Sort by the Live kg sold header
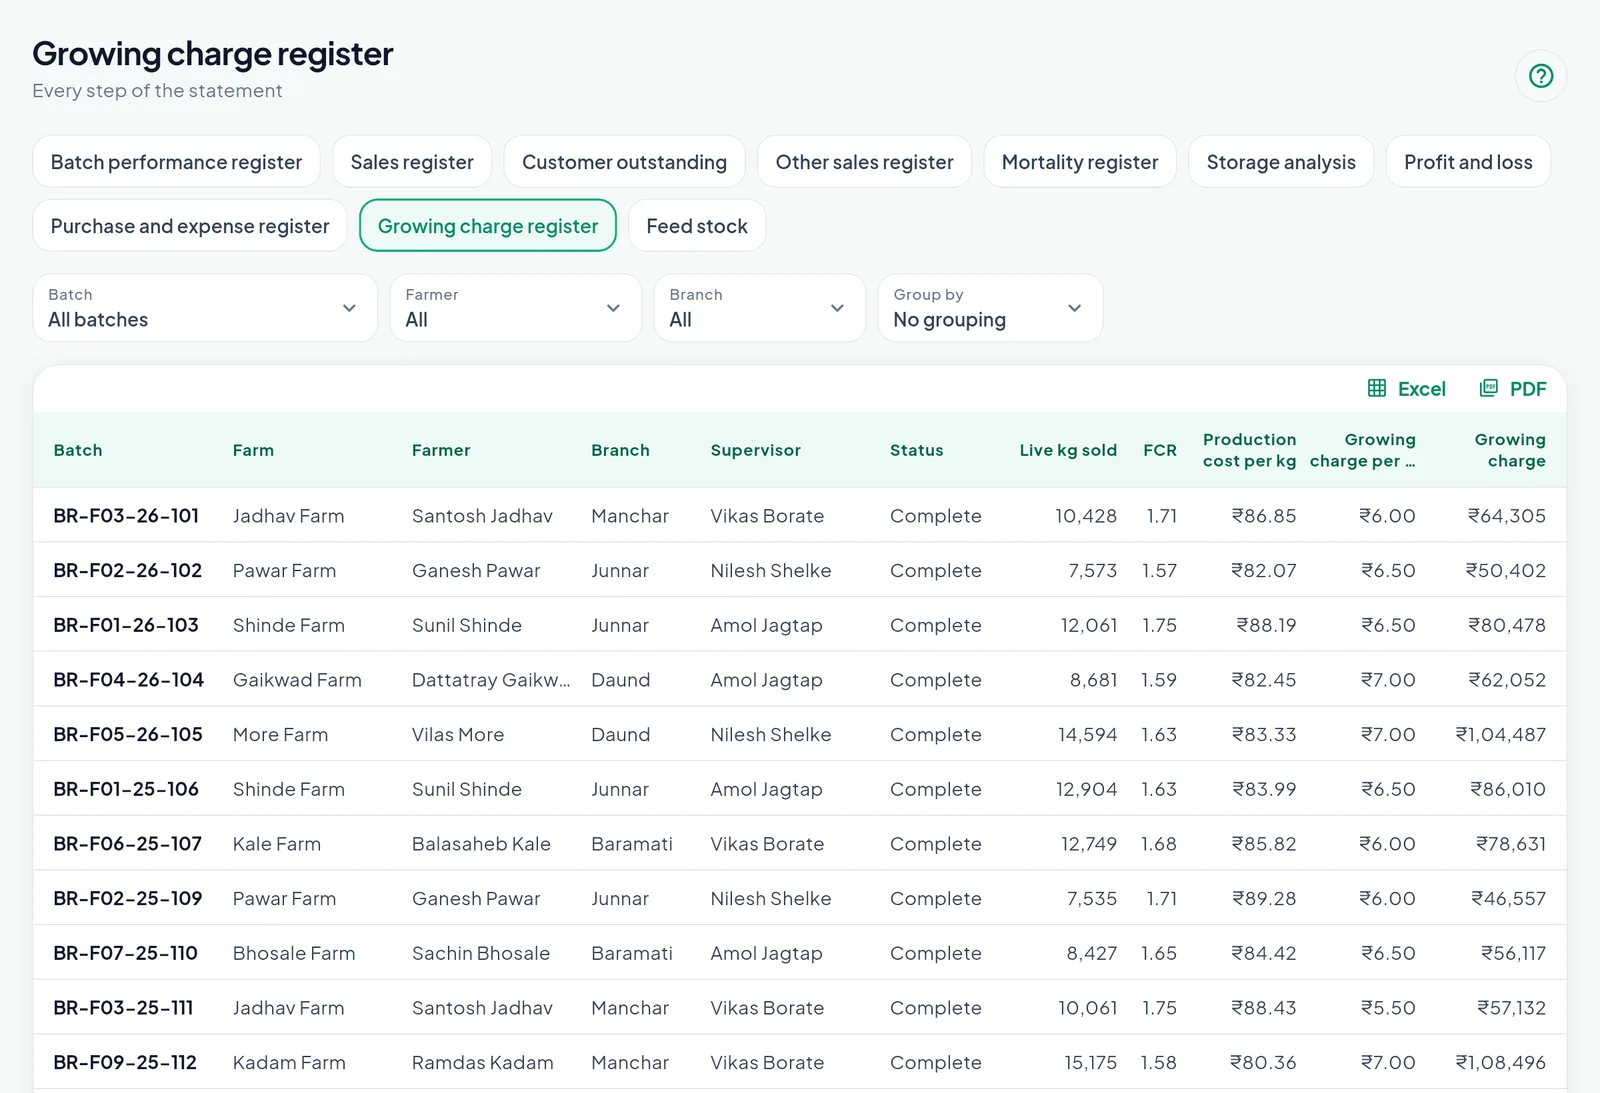Image resolution: width=1600 pixels, height=1093 pixels. click(1068, 450)
